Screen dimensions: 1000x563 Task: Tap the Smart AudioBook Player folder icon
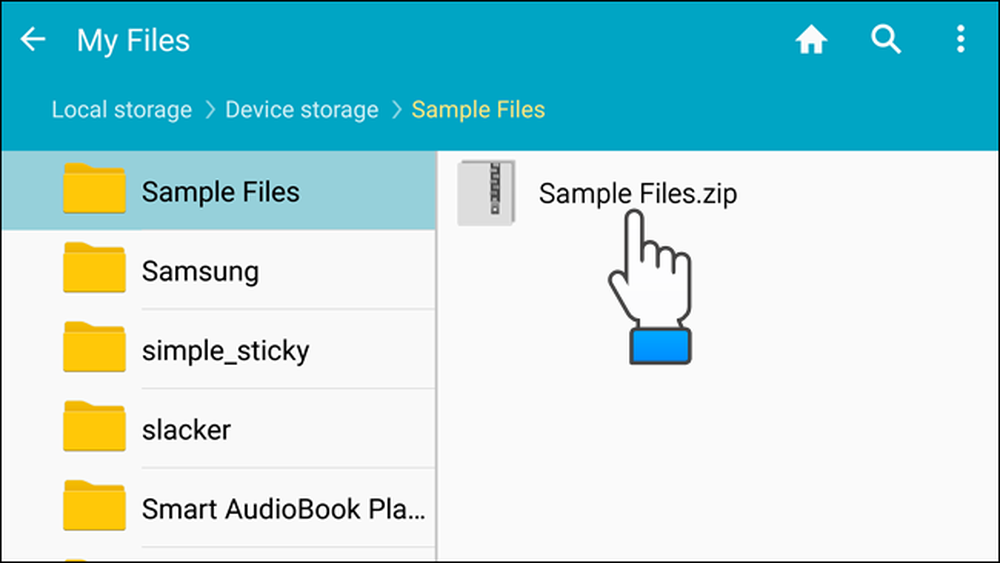94,505
